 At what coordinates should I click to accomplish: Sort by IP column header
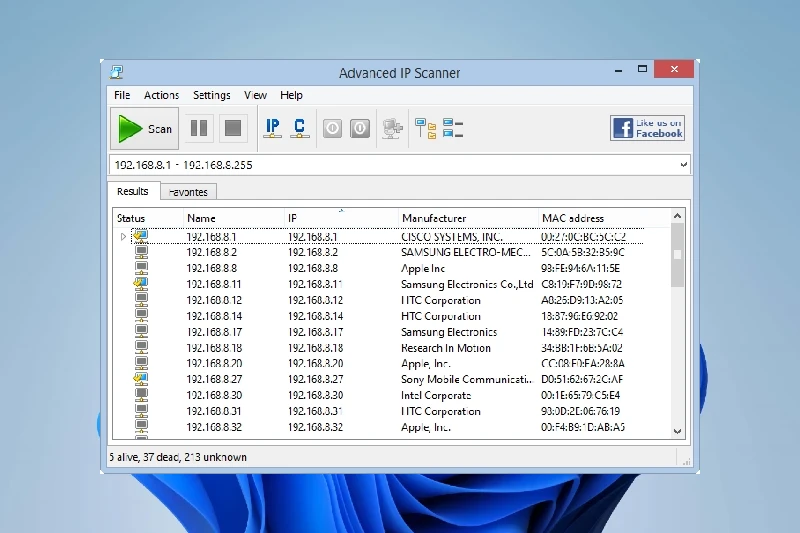point(341,218)
